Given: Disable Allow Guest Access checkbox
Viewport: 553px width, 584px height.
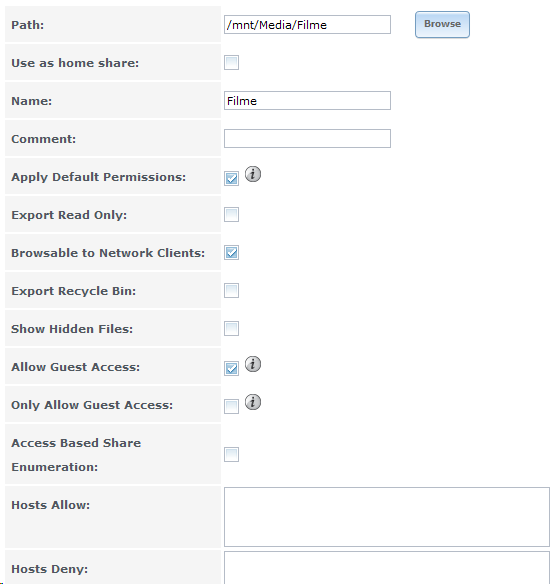Looking at the screenshot, I should click(x=231, y=368).
